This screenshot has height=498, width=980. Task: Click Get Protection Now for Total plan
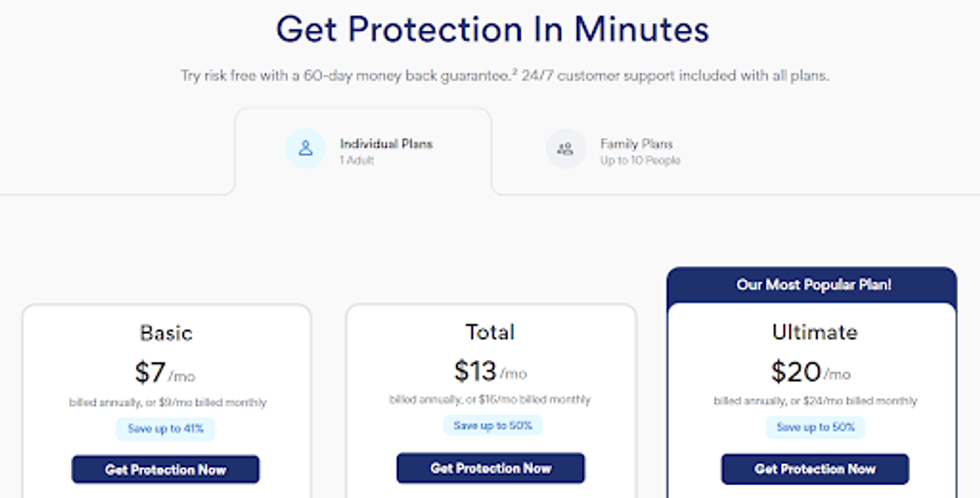pos(490,468)
